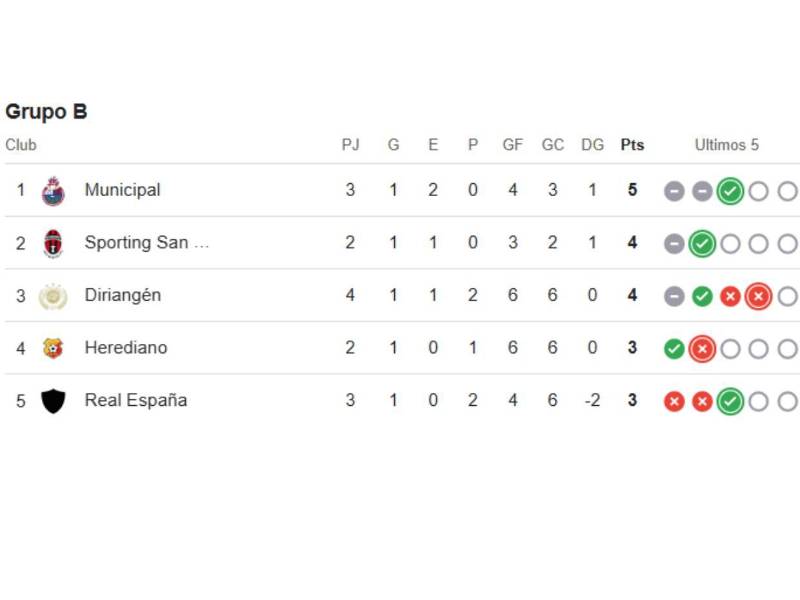Screen dimensions: 800x600
Task: Click the GF column header
Action: 512,144
